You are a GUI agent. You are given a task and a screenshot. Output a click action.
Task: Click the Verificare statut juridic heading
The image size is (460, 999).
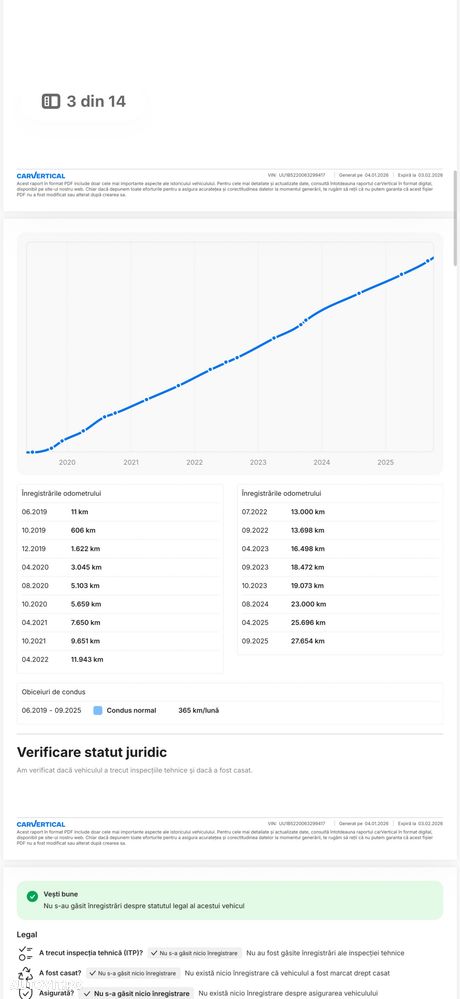92,752
